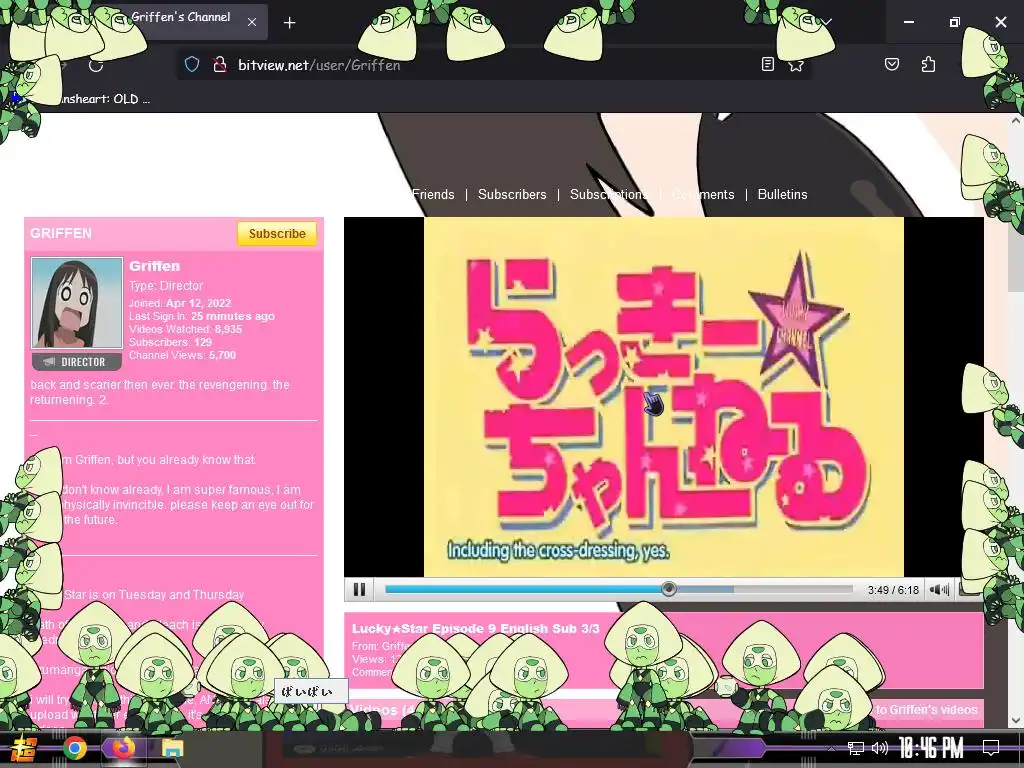The width and height of the screenshot is (1024, 768).
Task: Open Windows Start button in taskbar
Action: (25, 748)
